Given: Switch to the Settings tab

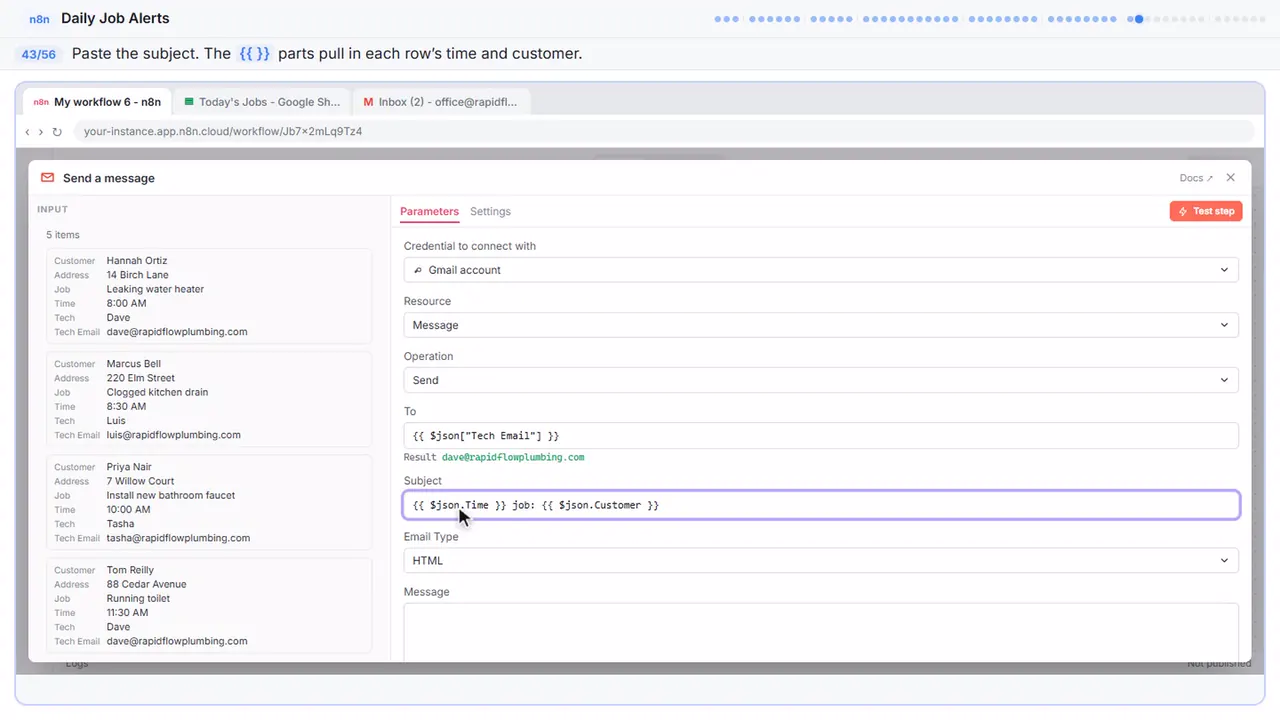Looking at the screenshot, I should tap(490, 212).
